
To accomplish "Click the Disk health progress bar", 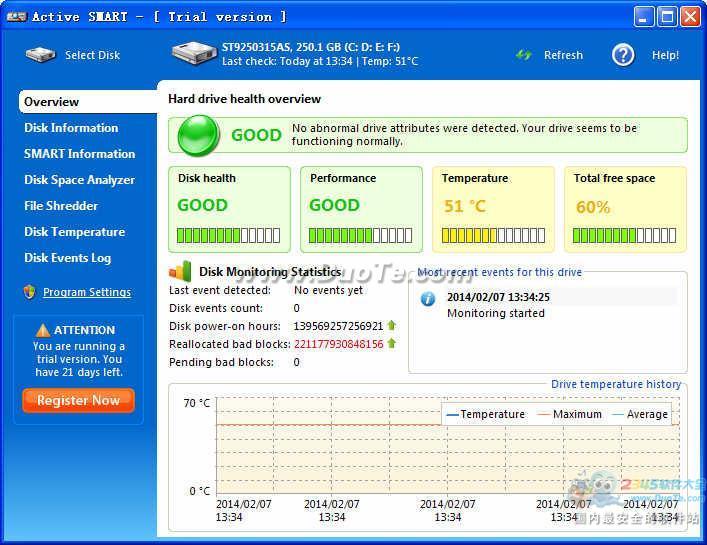I will [x=229, y=235].
